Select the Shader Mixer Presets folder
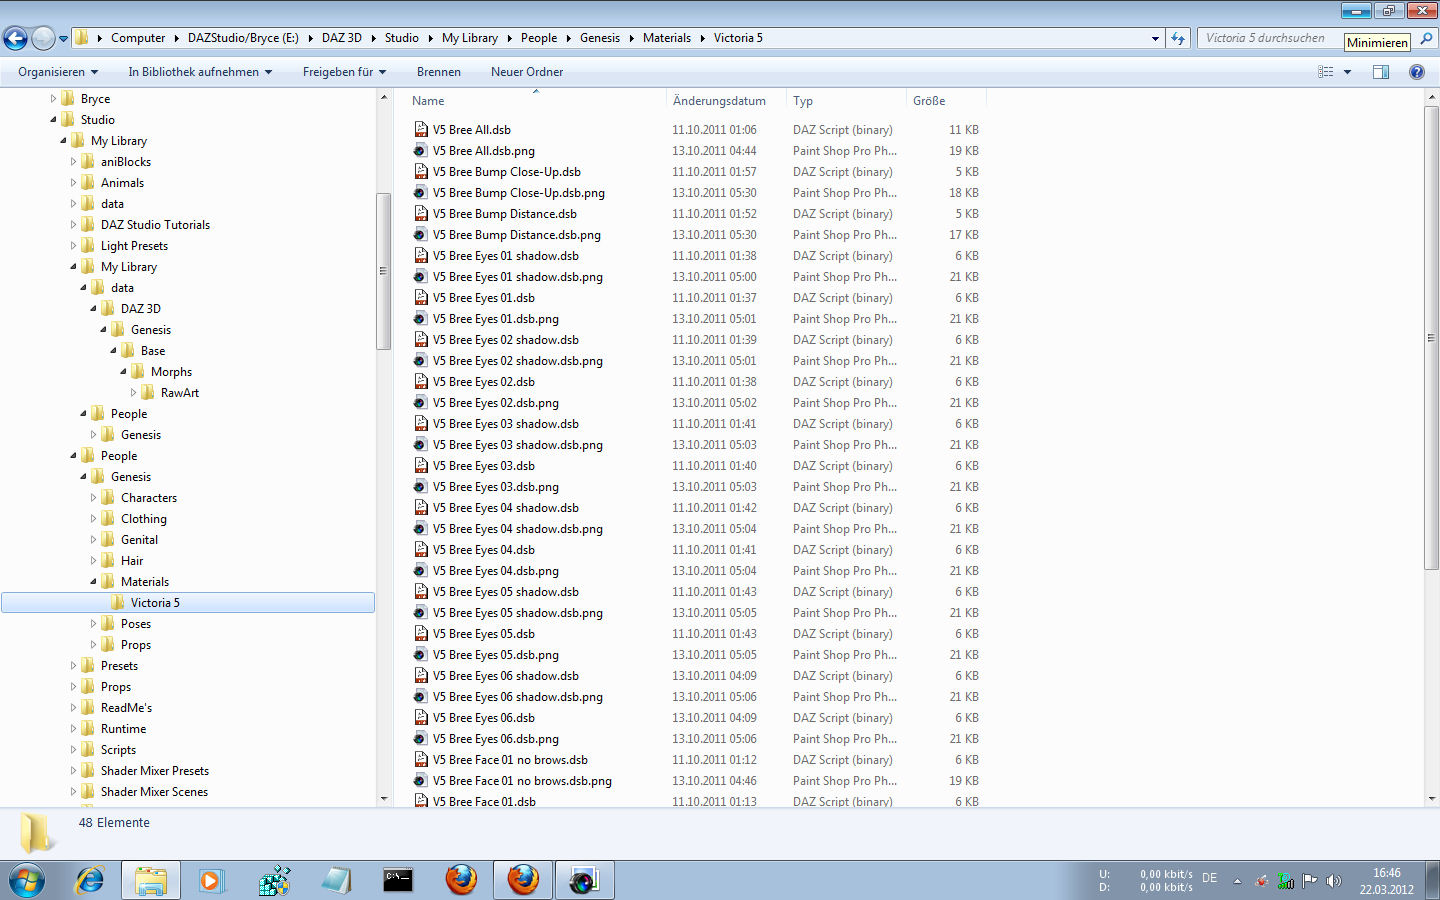 pyautogui.click(x=155, y=771)
